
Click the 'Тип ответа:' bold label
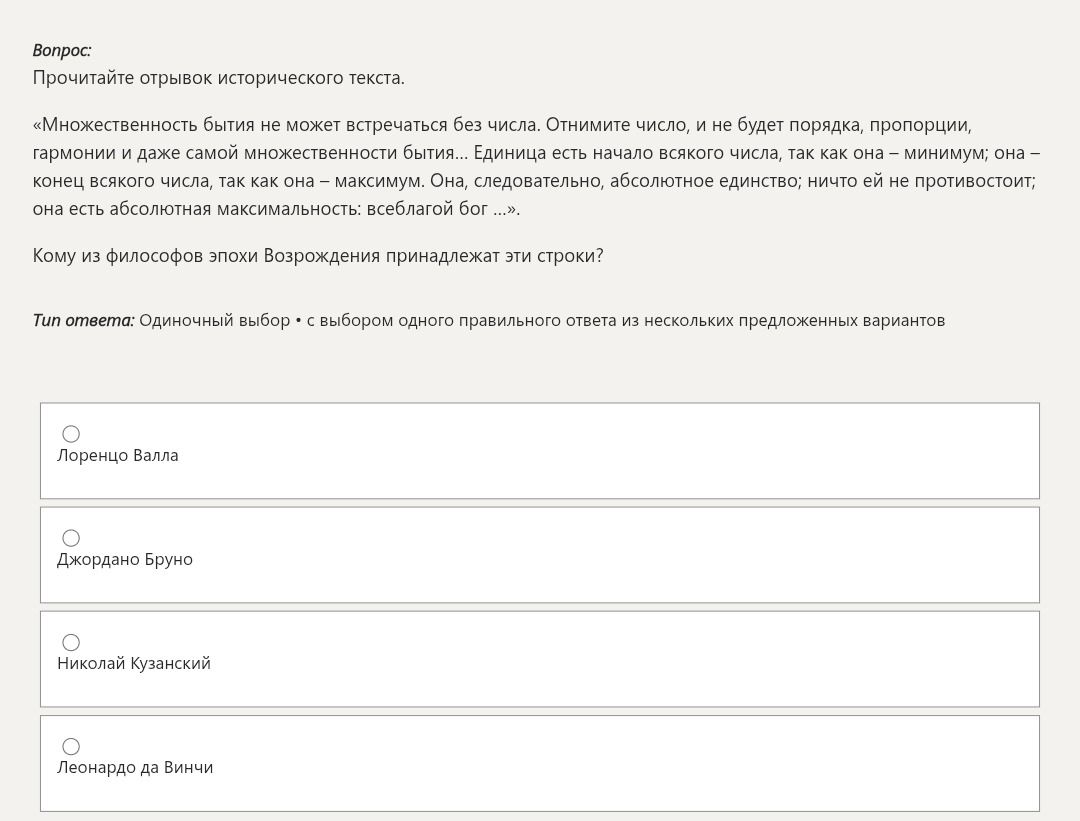[x=83, y=320]
